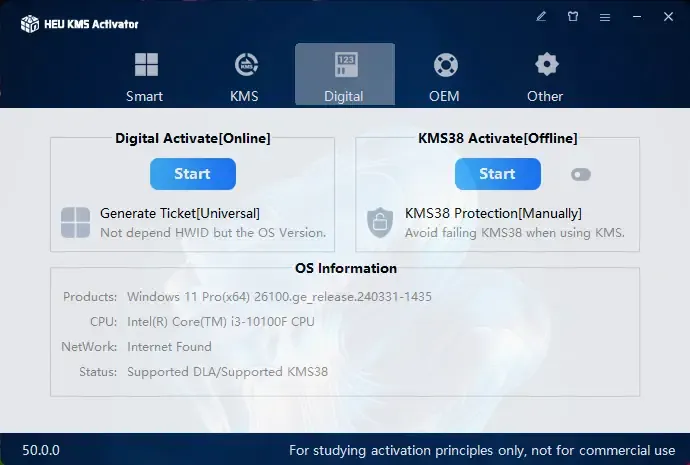This screenshot has height=465, width=690.
Task: Start Digital Activate online
Action: pyautogui.click(x=193, y=174)
